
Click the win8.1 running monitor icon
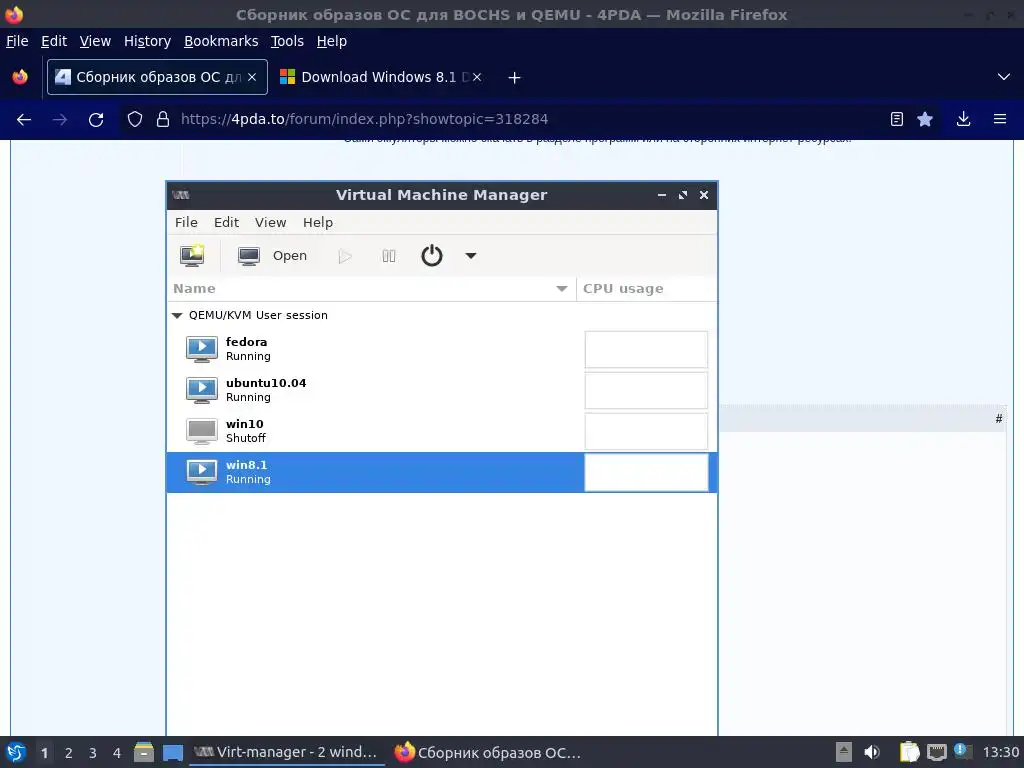(202, 472)
